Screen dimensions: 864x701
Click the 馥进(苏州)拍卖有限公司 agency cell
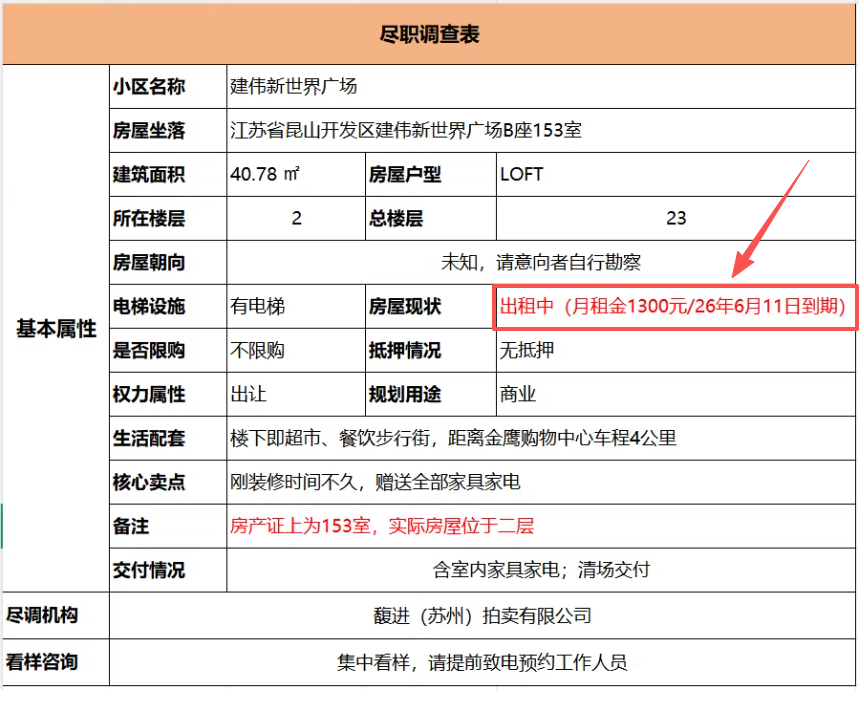[483, 615]
